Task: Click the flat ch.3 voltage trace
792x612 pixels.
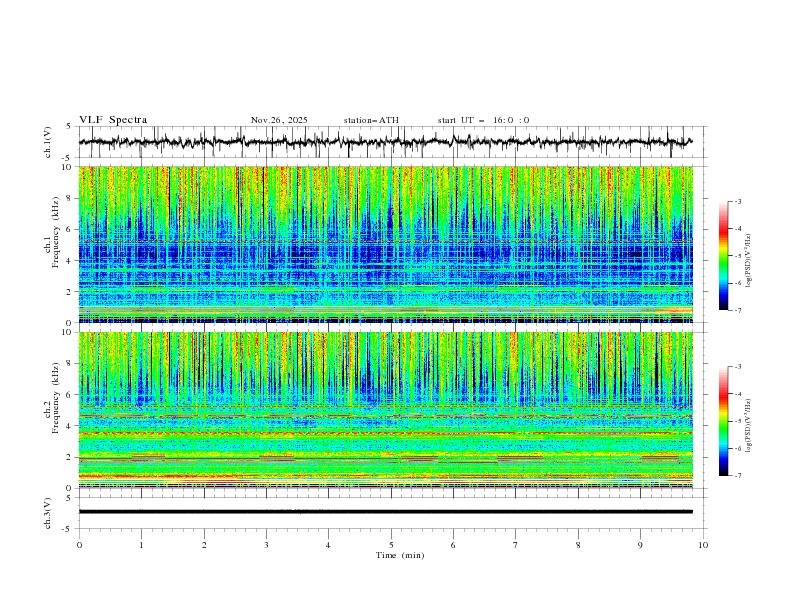Action: click(x=386, y=512)
